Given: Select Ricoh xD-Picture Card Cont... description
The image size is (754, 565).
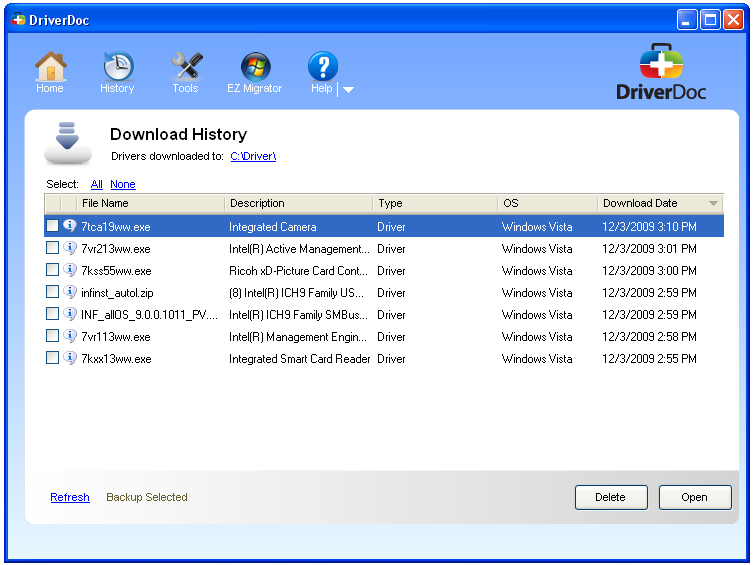Looking at the screenshot, I should click(298, 271).
